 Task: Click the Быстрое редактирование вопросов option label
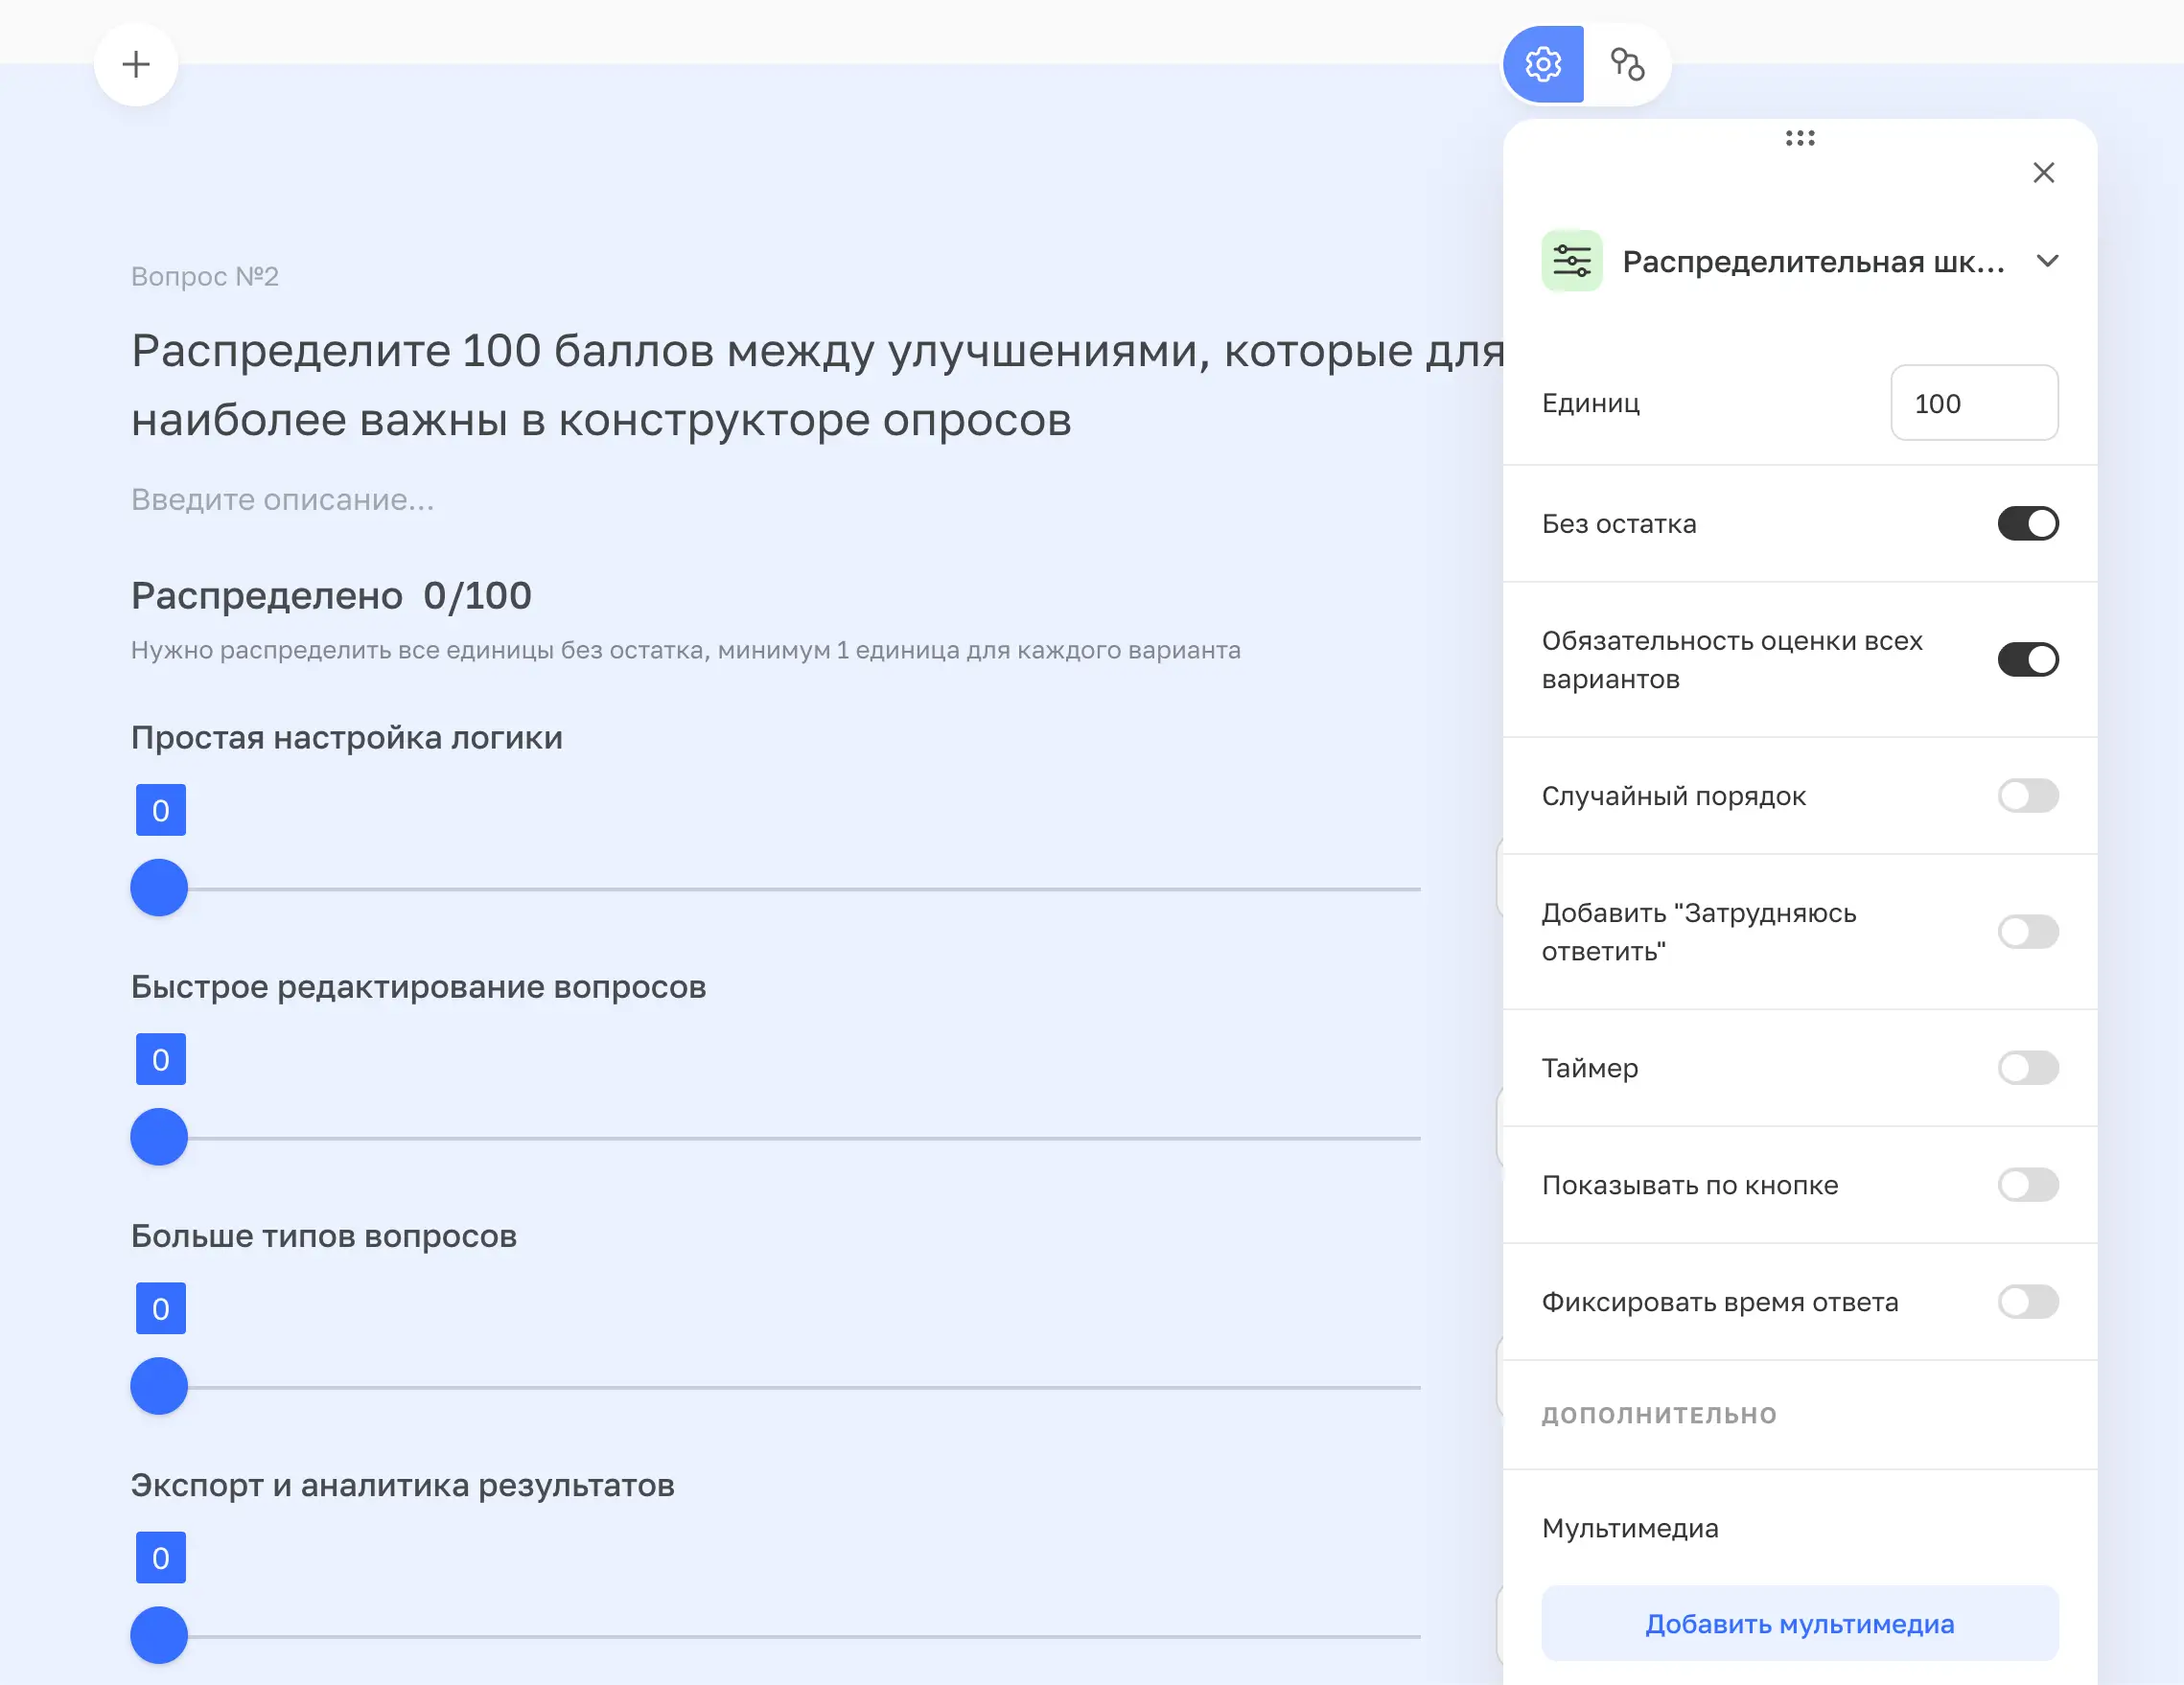(419, 987)
